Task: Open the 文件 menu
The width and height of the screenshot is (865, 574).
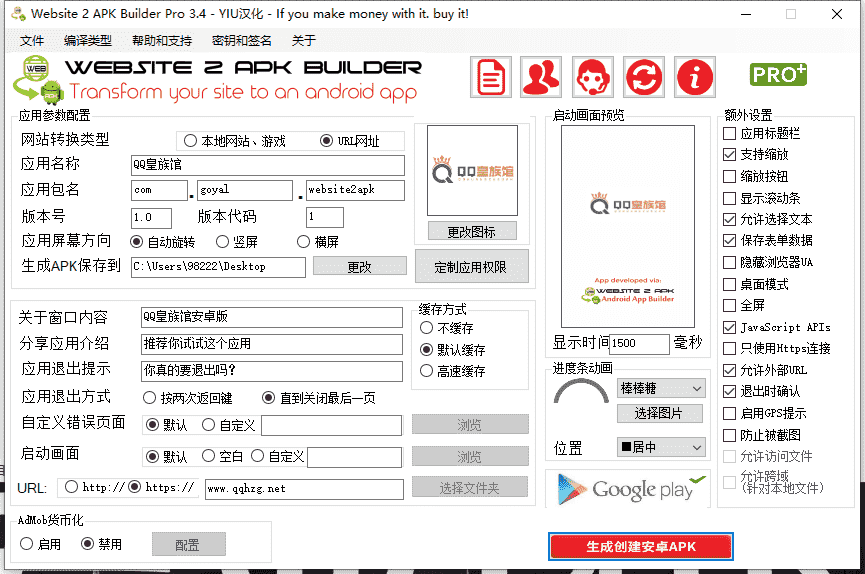Action: tap(31, 40)
